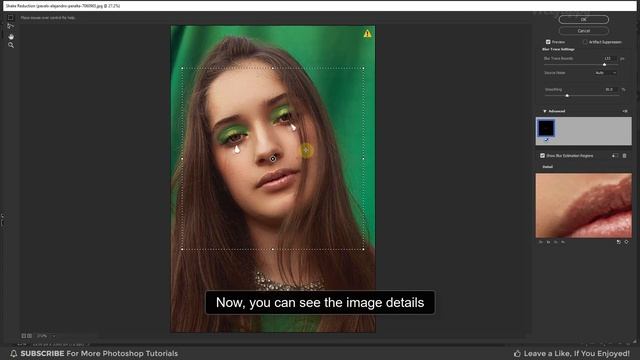The image size is (640, 360).
Task: Click top-center handle of blur region
Action: (273, 68)
